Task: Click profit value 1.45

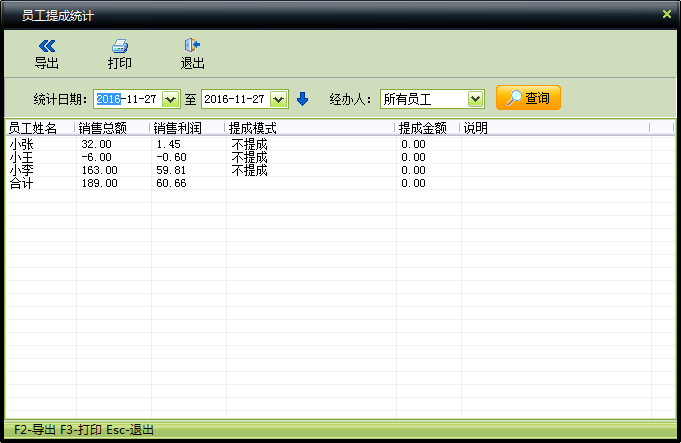Action: [169, 144]
